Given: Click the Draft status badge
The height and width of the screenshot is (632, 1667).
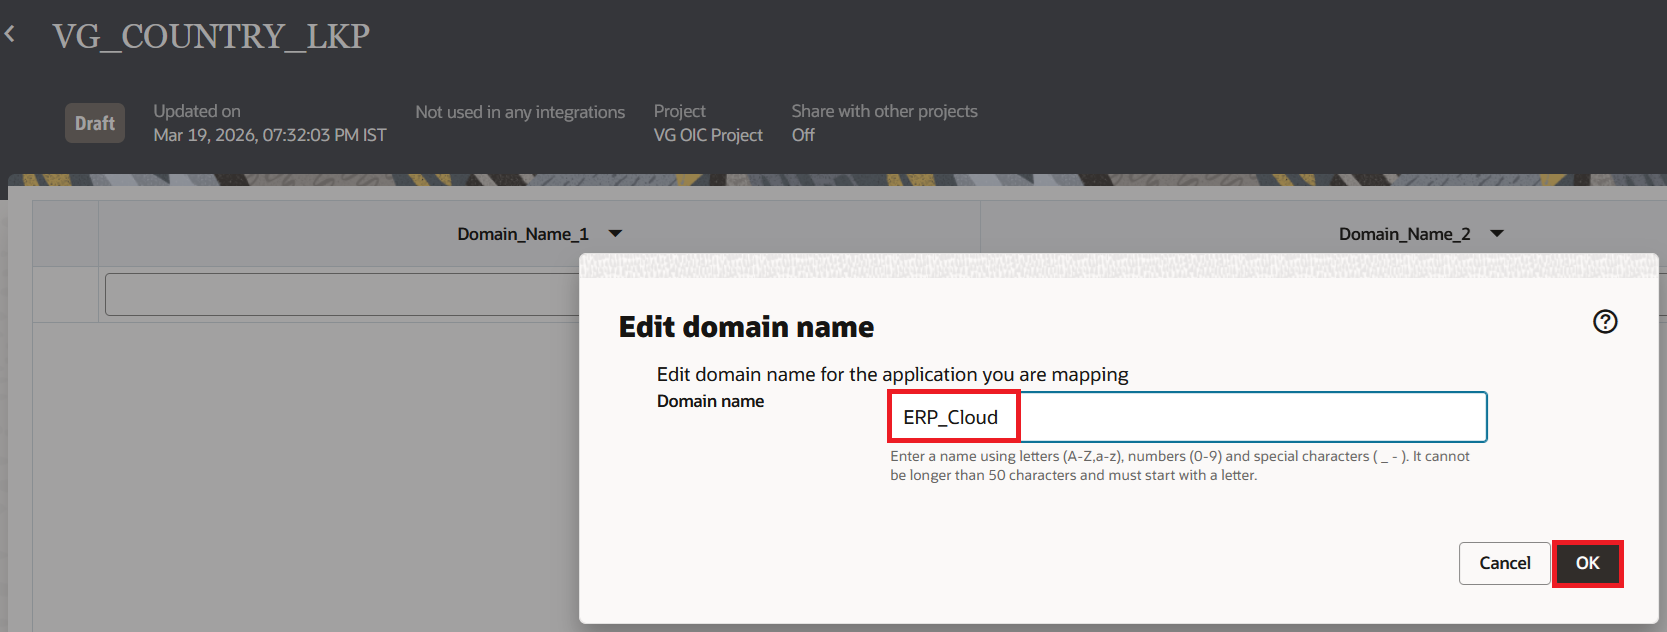Looking at the screenshot, I should pos(95,123).
